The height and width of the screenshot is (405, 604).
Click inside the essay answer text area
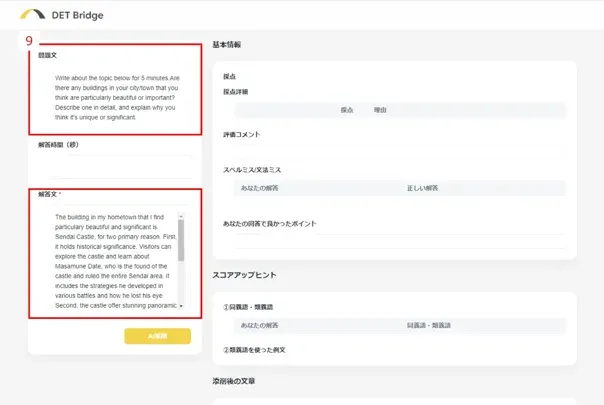click(x=115, y=261)
